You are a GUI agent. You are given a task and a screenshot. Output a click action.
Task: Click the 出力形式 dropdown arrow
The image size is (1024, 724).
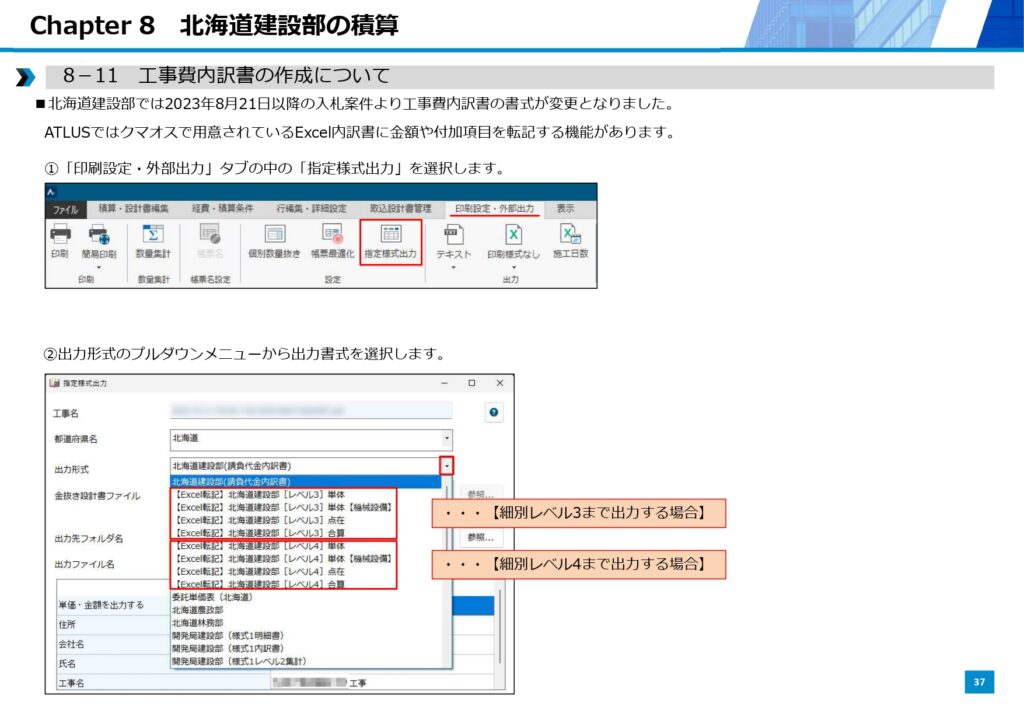pyautogui.click(x=446, y=465)
